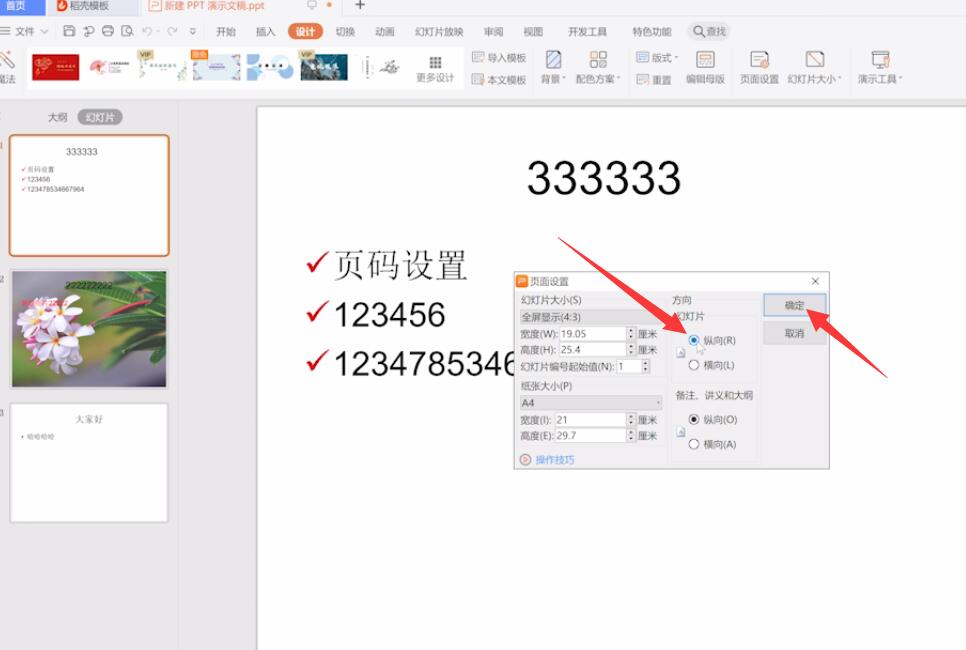Select slide 横向(L) landscape radio button
The image size is (966, 650).
694,365
